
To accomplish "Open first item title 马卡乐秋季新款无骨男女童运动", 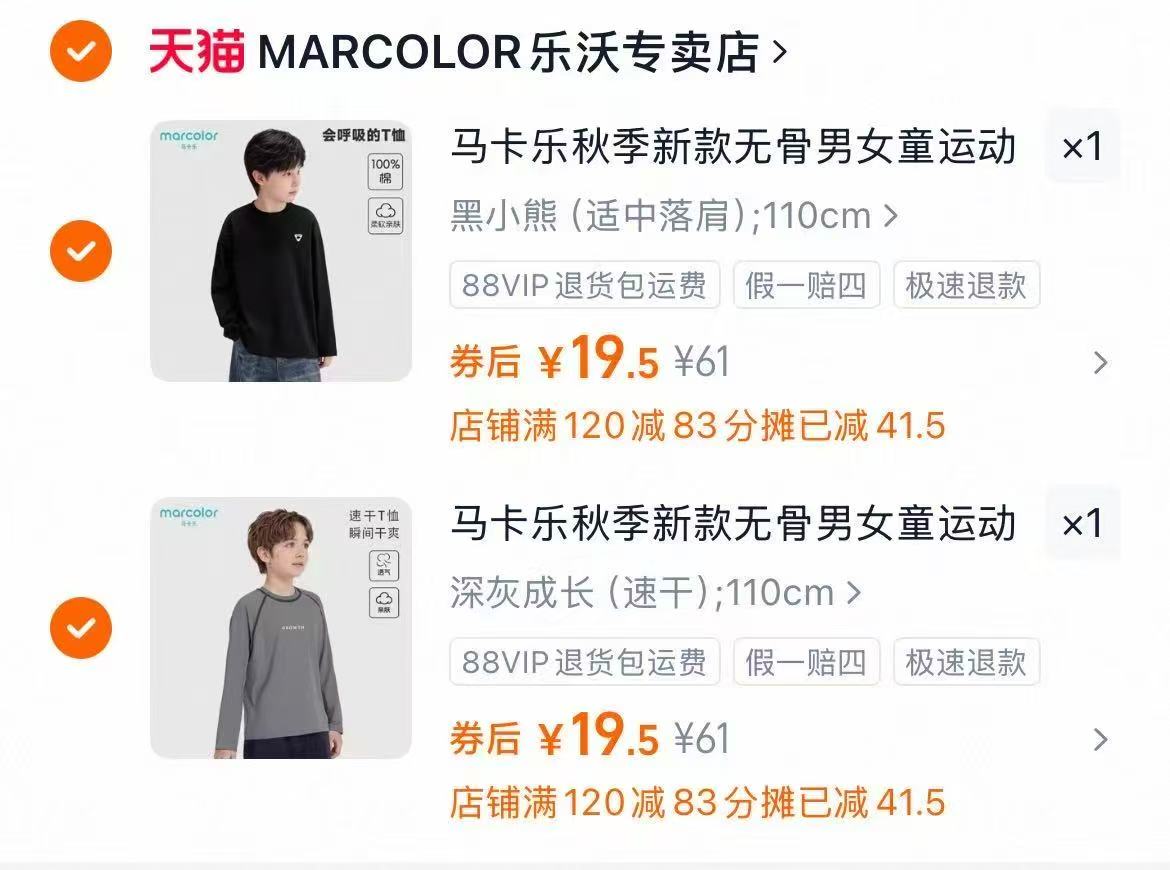I will coord(733,146).
